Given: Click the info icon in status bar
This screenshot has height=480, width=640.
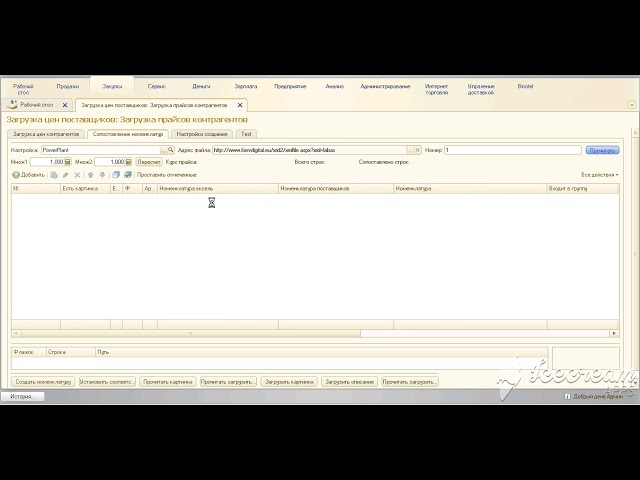Looking at the screenshot, I should coord(567,396).
